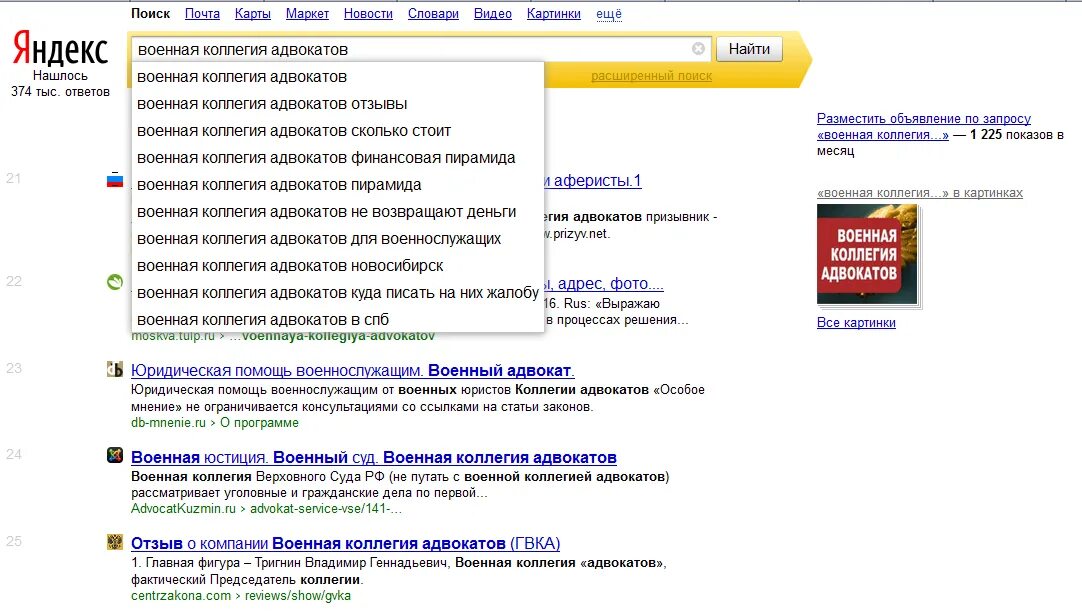
Task: Follow the 'О программе' breadcrumb link
Action: click(x=259, y=422)
